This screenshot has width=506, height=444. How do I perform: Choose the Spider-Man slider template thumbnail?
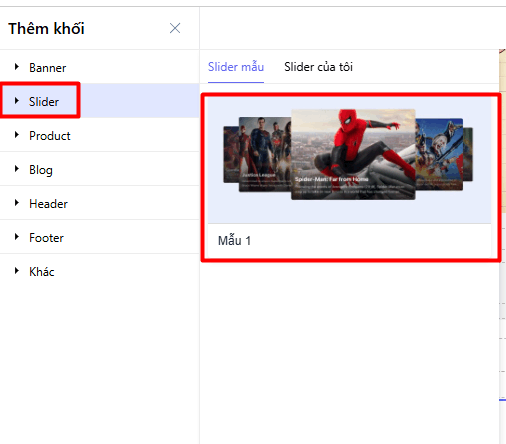click(x=349, y=160)
